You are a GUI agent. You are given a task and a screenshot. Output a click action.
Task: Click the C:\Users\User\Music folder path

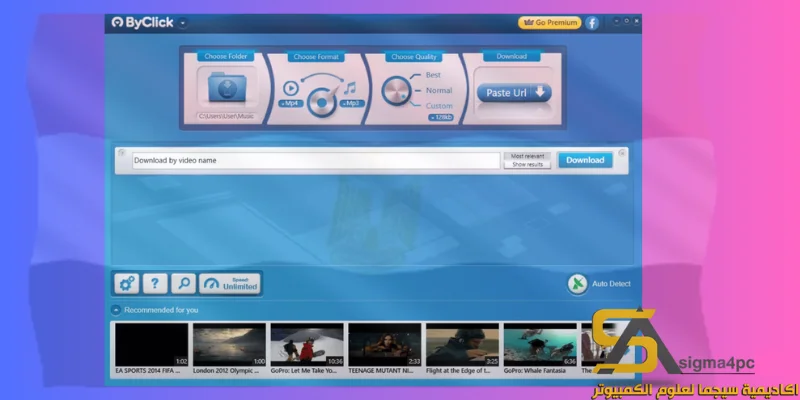[227, 116]
